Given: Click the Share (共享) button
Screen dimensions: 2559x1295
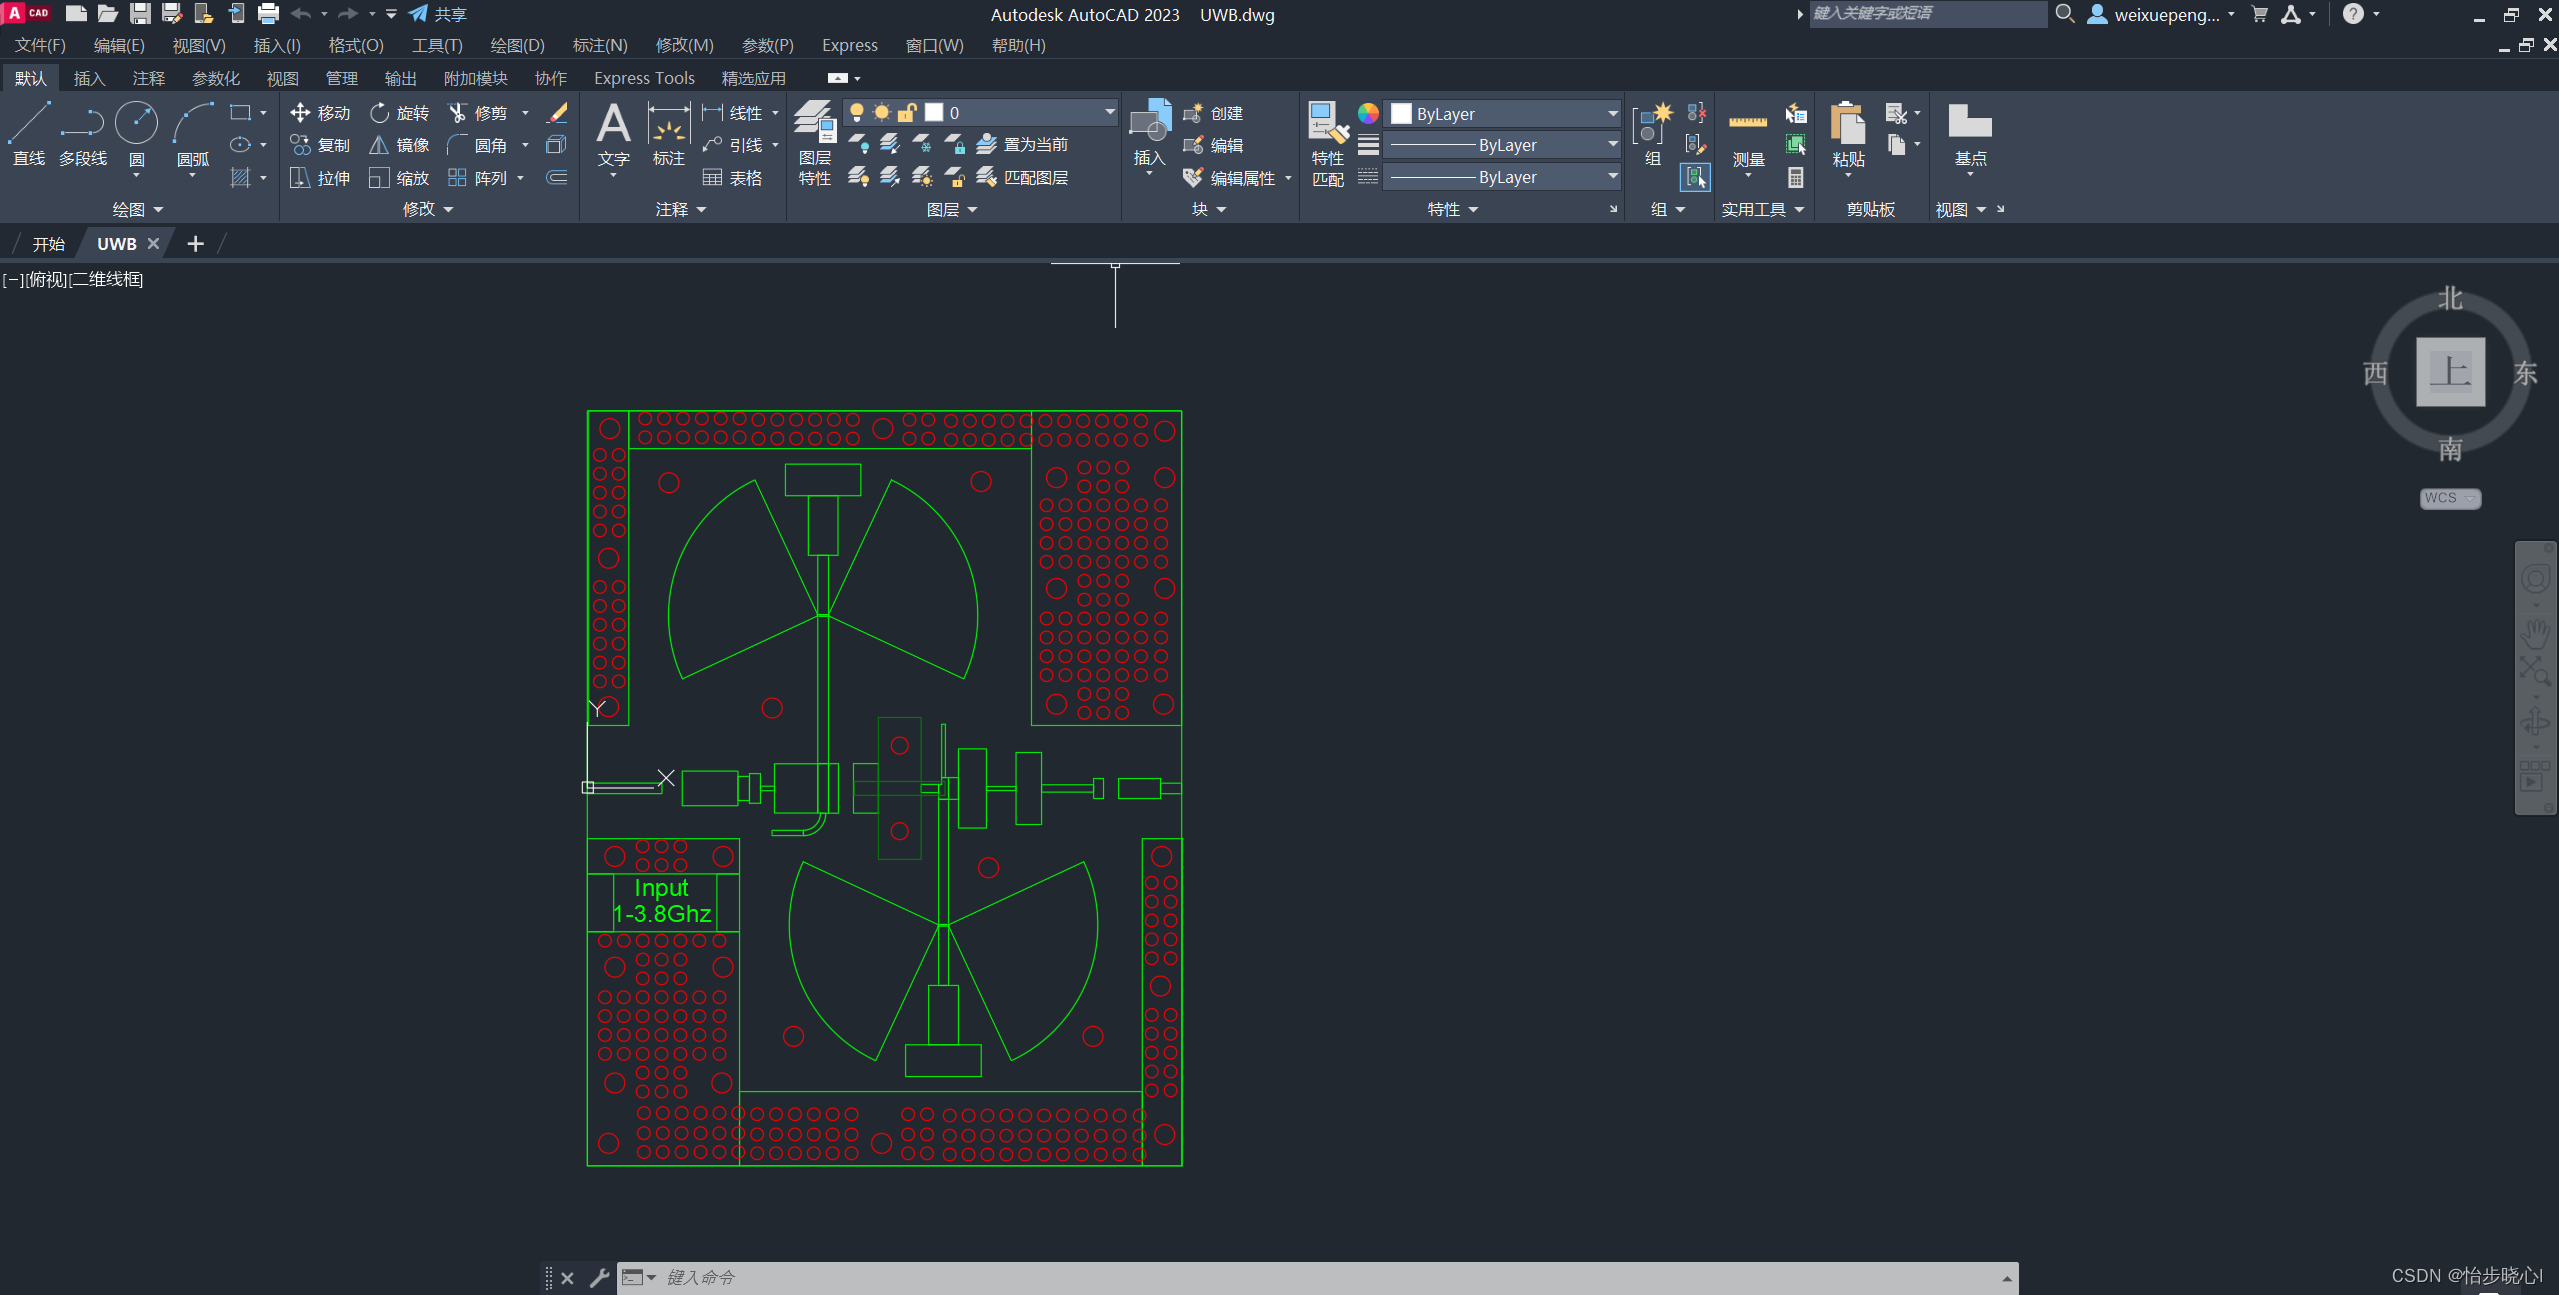Looking at the screenshot, I should point(437,14).
